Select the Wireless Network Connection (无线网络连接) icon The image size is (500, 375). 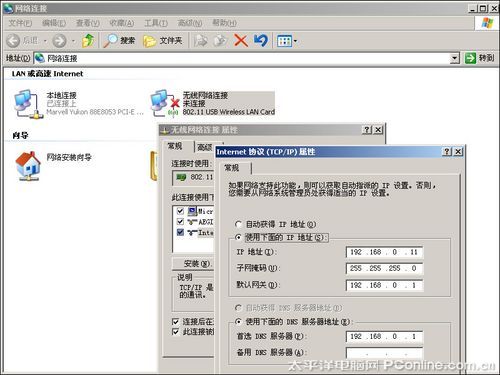click(165, 104)
